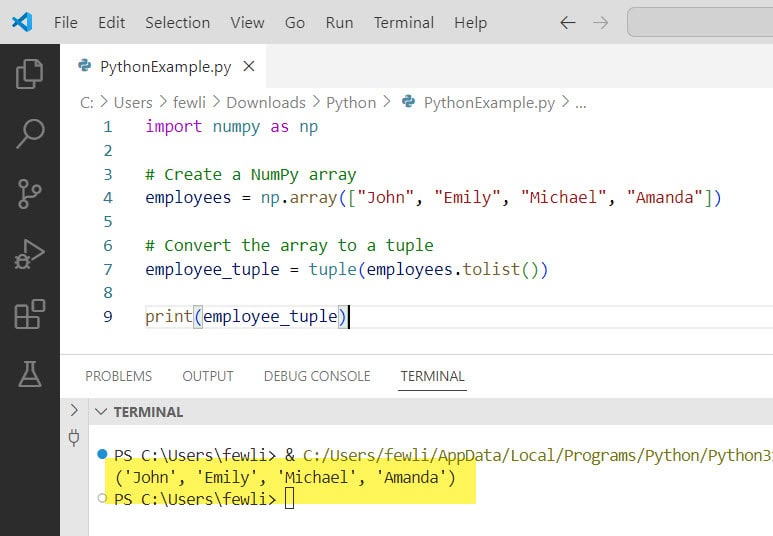Screen dimensions: 773x536
Task: Open the Selection menu
Action: [177, 23]
